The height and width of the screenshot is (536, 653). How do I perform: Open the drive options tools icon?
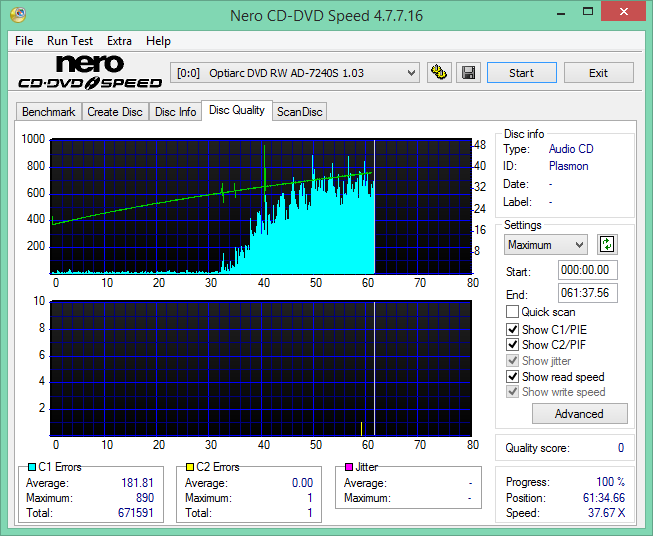[439, 73]
